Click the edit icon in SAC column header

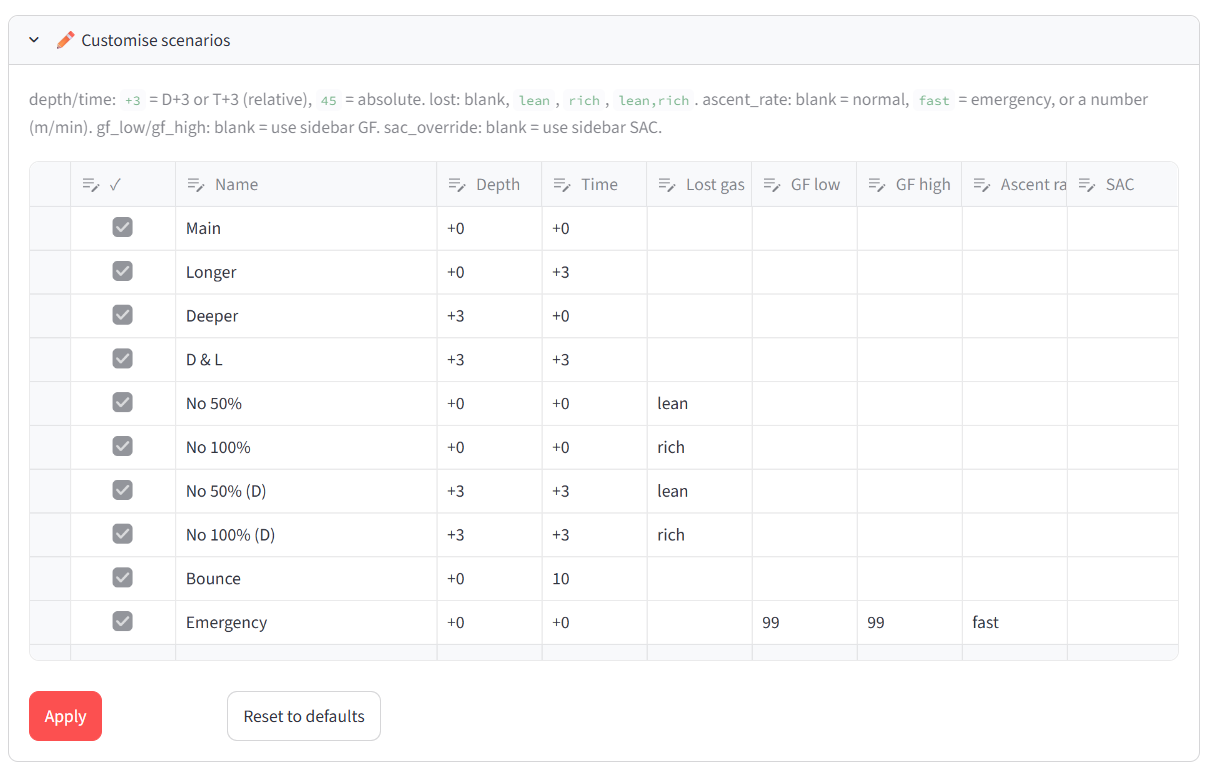tap(1087, 184)
